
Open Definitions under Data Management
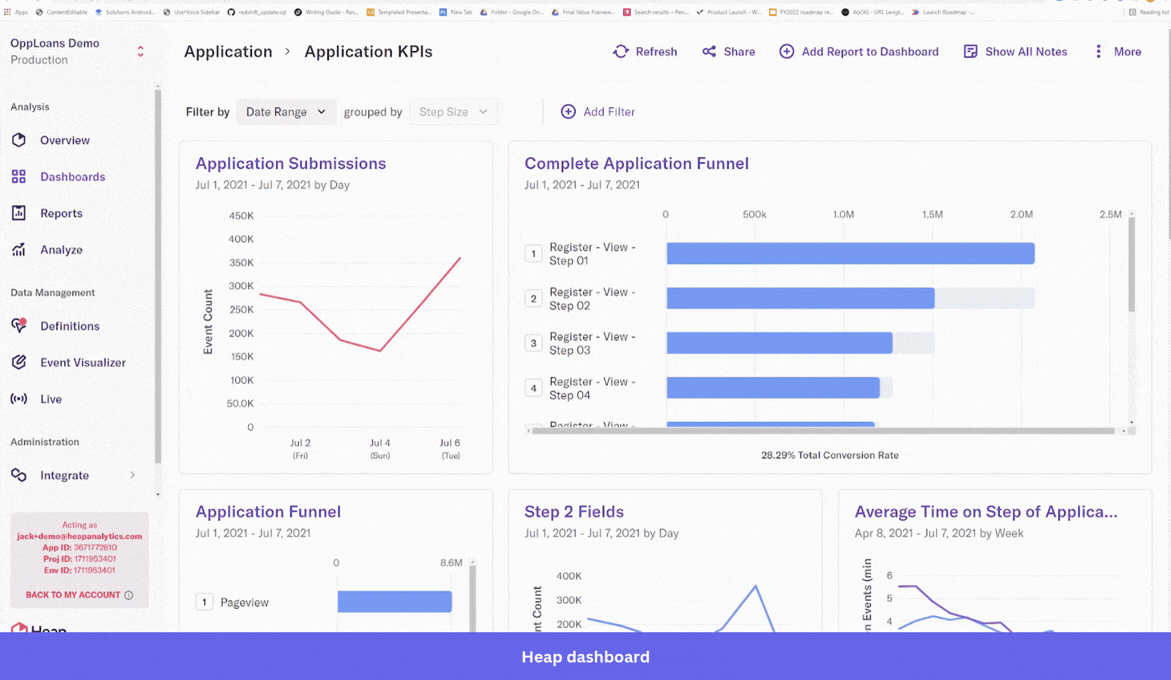point(21,326)
